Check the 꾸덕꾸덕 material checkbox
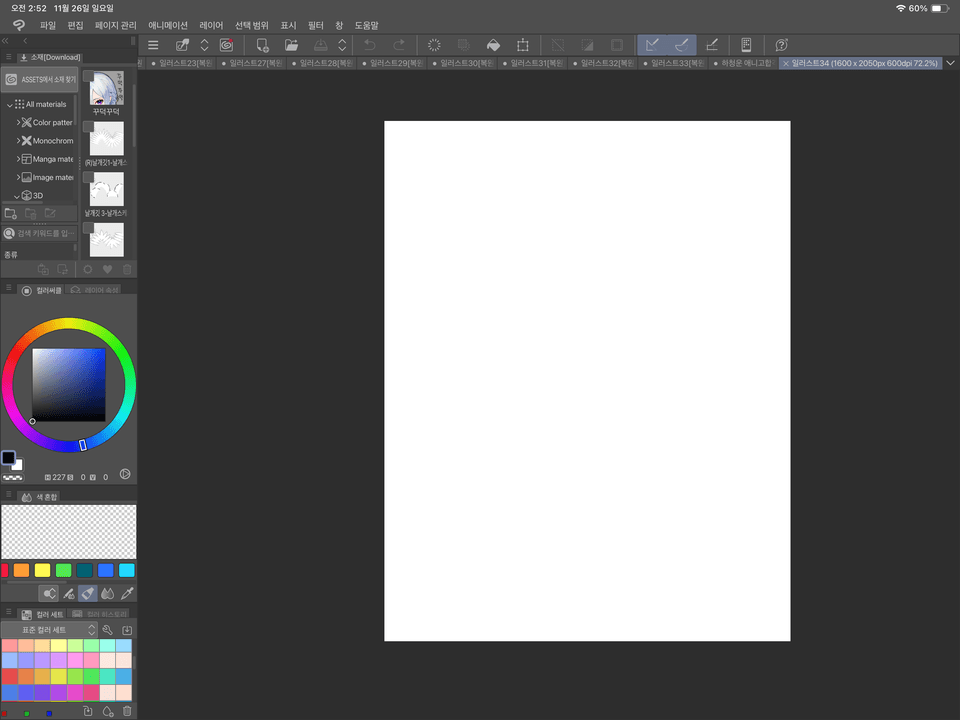Screen dimensions: 960x720 88,76
